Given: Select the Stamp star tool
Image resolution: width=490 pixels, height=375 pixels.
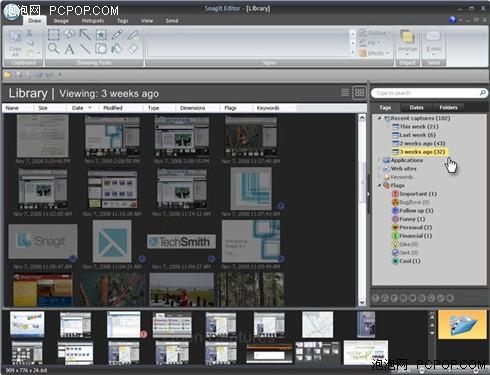Looking at the screenshot, I should 101,34.
